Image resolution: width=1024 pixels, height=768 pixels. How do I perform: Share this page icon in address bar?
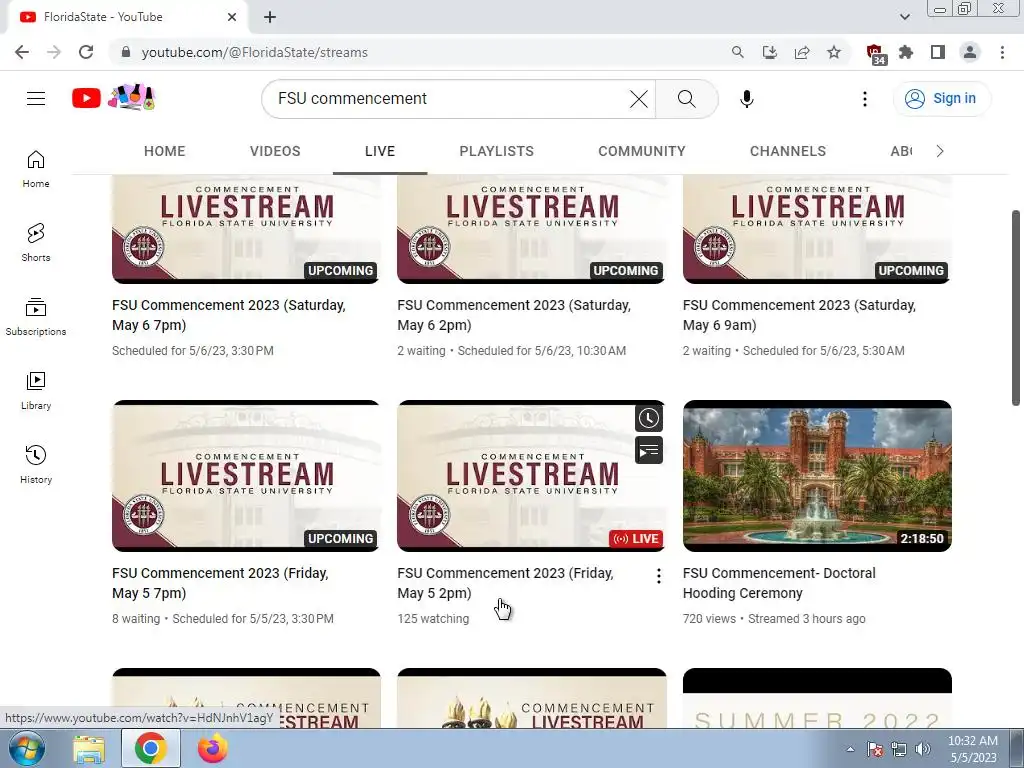[x=802, y=52]
